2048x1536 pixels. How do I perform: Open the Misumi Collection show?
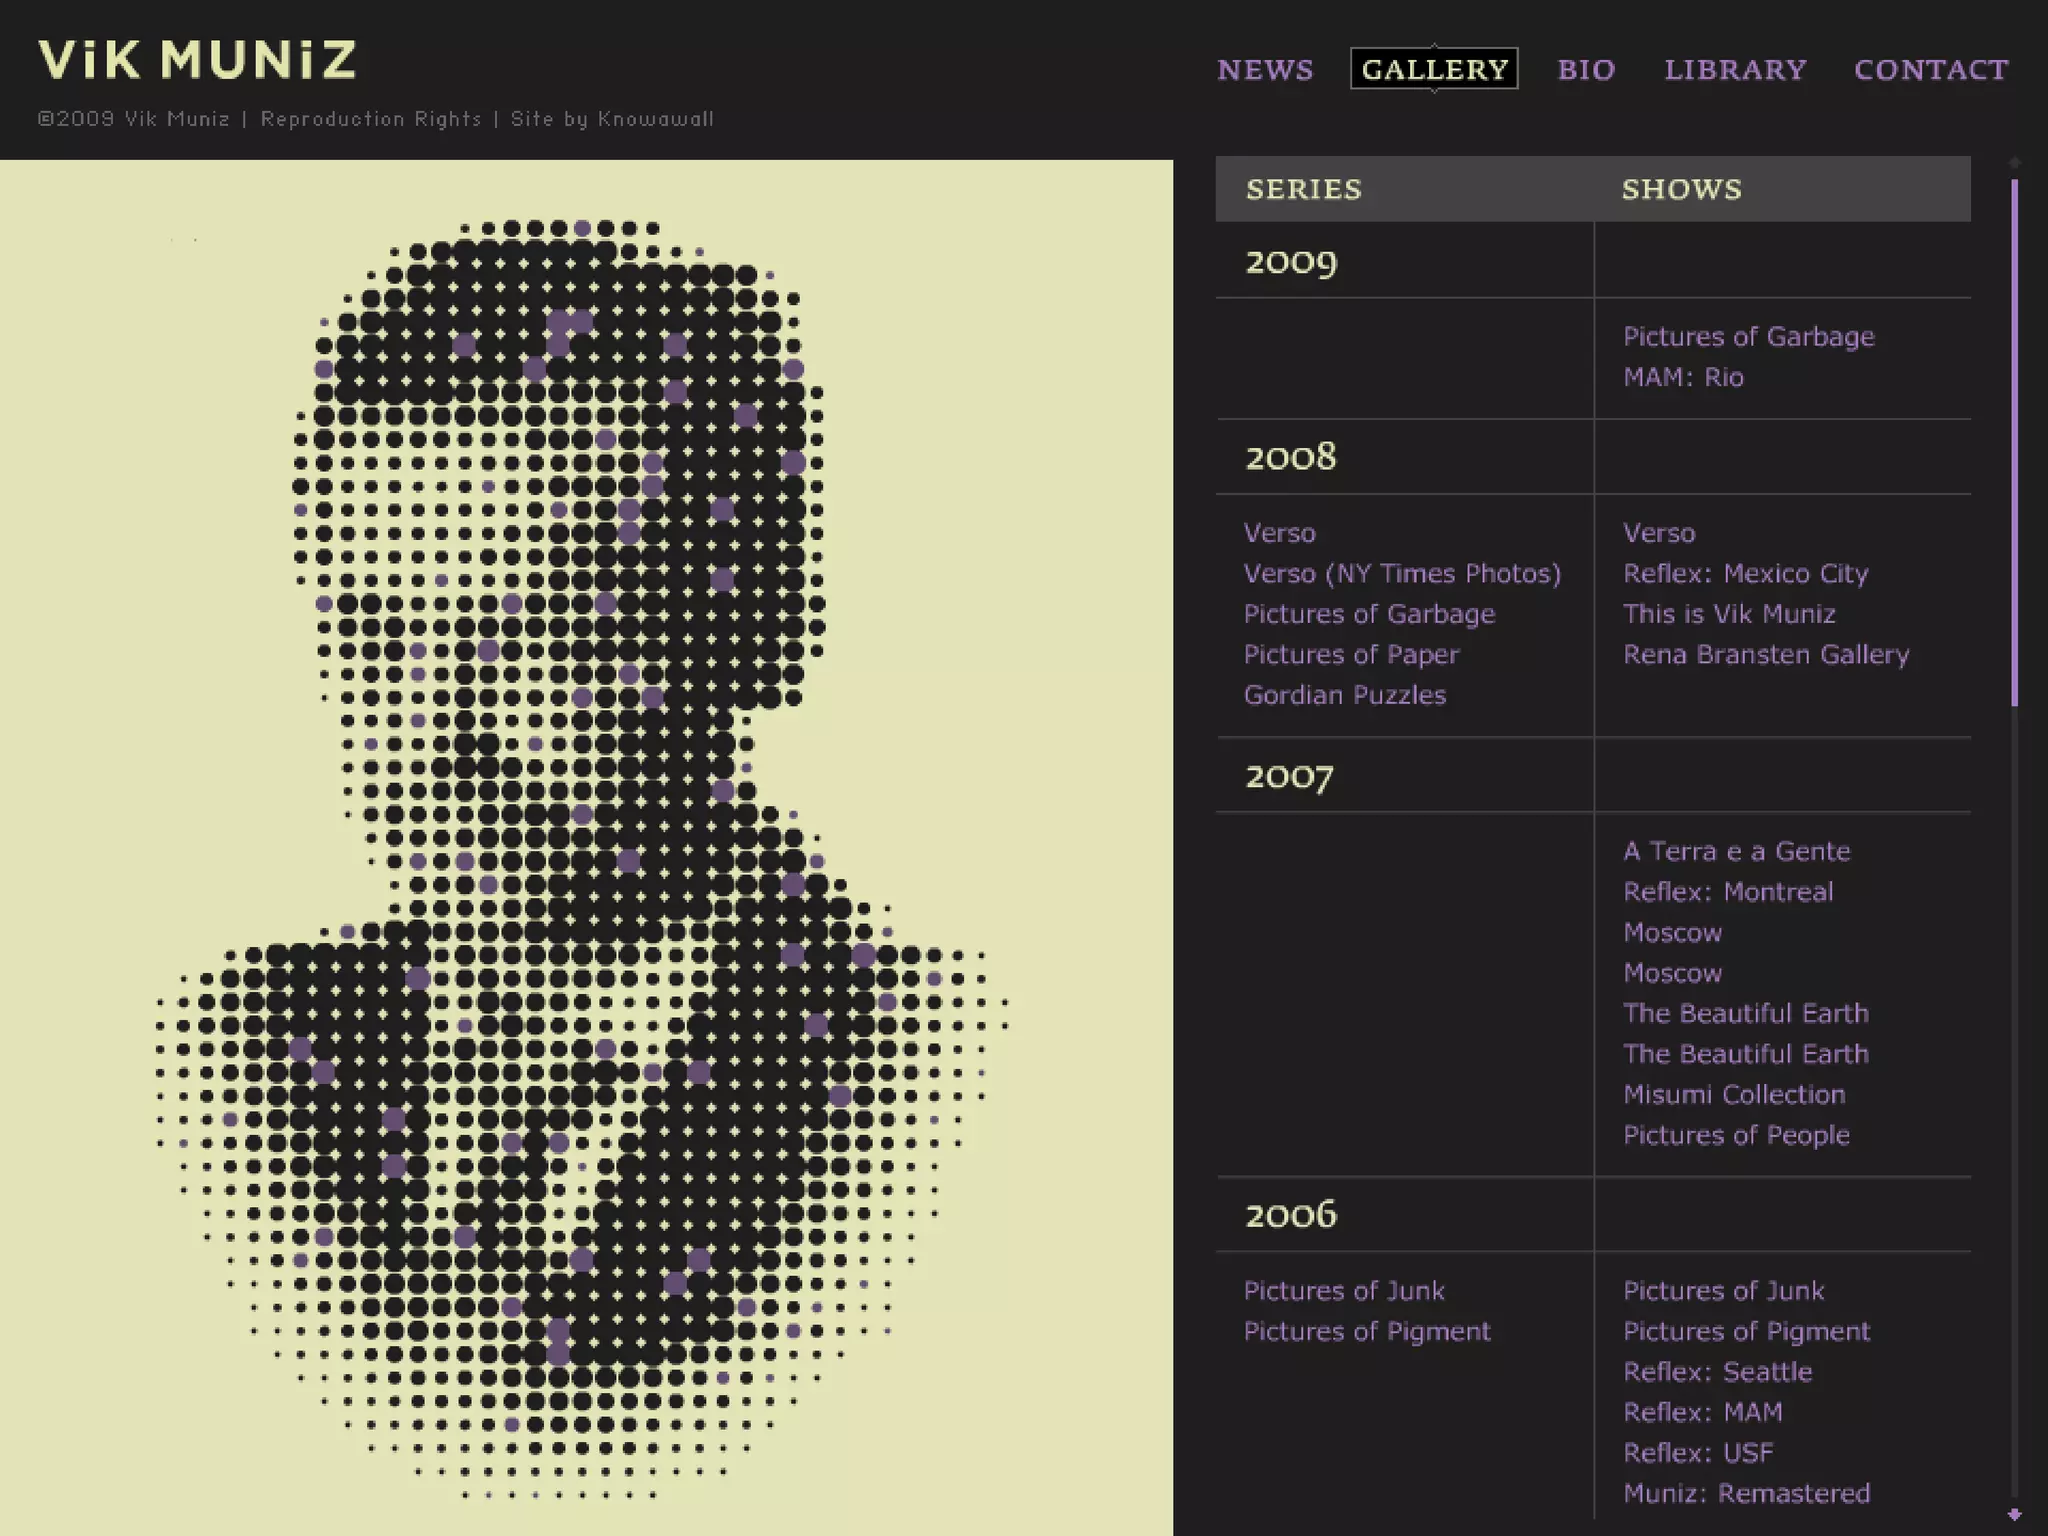(1734, 1094)
